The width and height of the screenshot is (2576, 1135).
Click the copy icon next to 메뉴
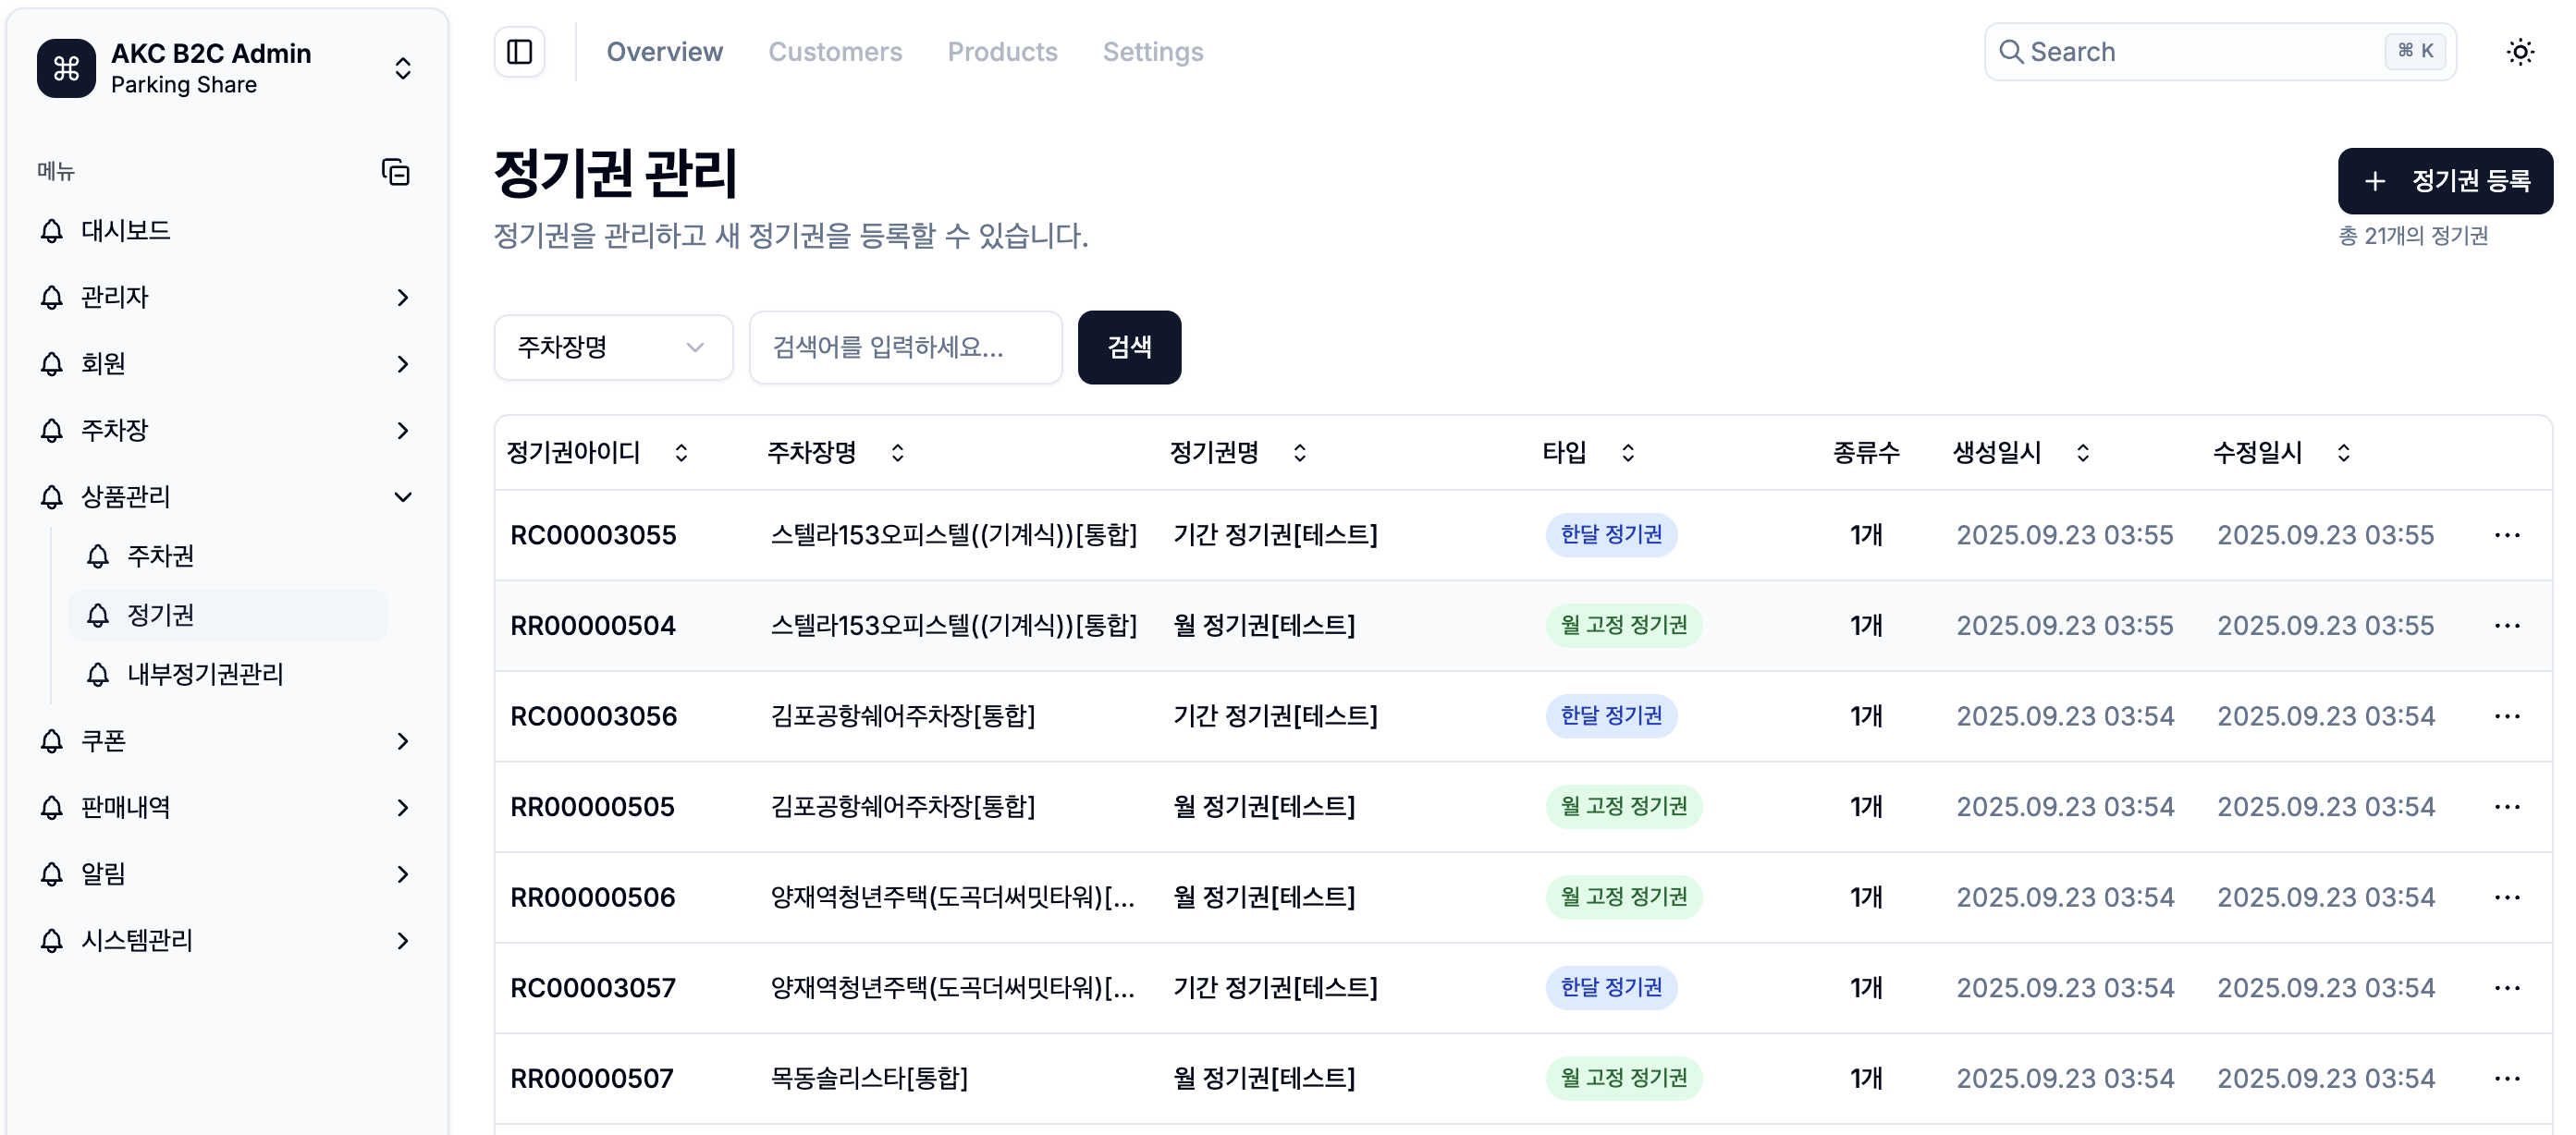click(x=396, y=171)
